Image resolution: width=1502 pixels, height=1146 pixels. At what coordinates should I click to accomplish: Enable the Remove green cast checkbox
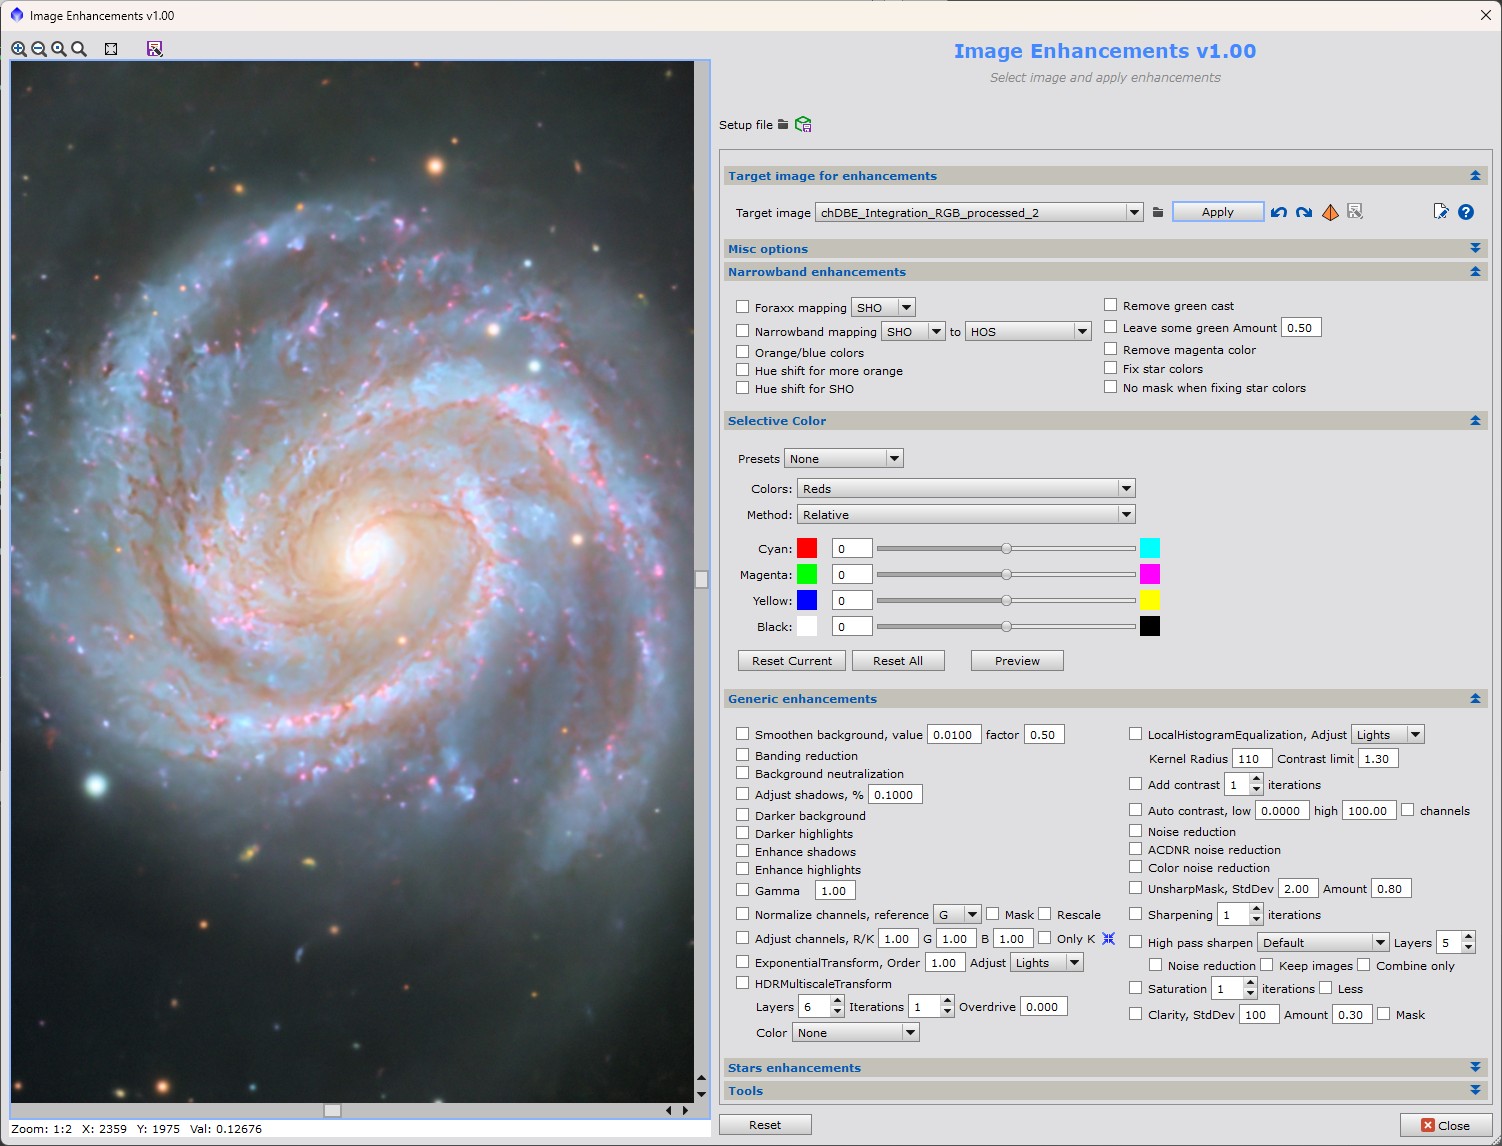tap(1110, 305)
